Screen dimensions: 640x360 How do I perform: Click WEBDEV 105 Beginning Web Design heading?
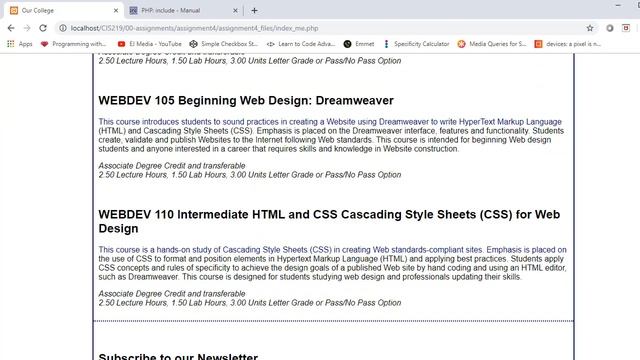point(246,100)
